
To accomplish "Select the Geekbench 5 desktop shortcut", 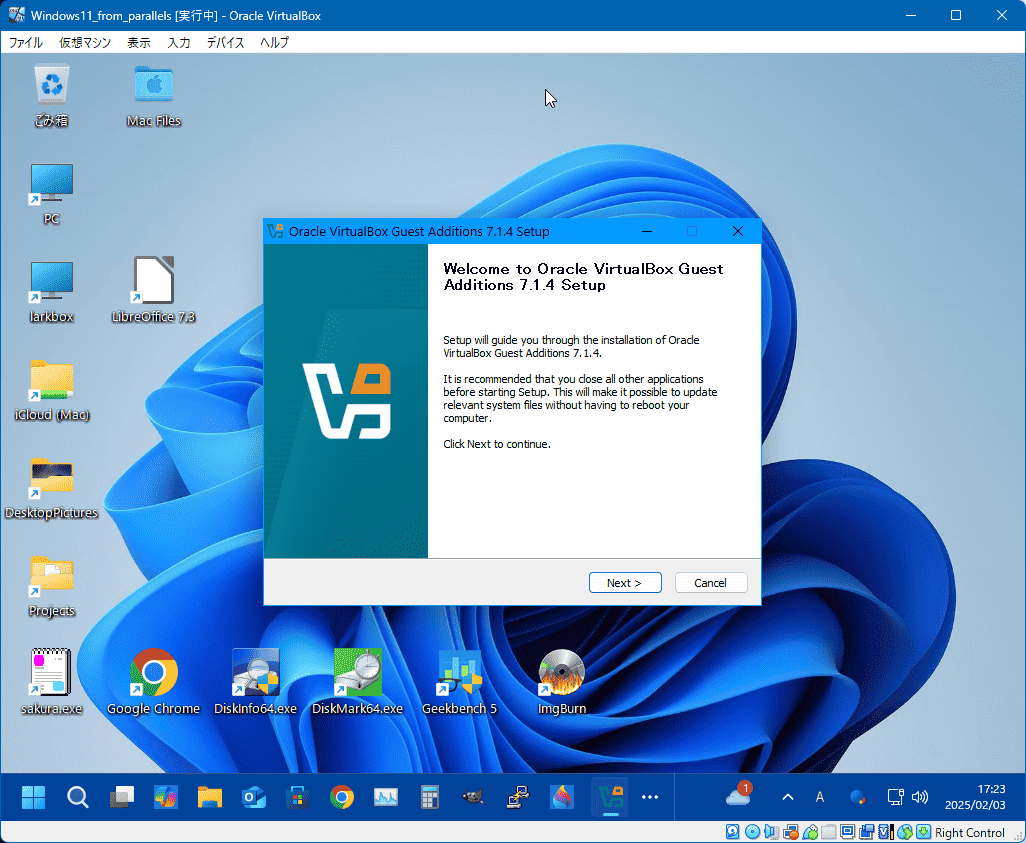I will click(x=459, y=682).
